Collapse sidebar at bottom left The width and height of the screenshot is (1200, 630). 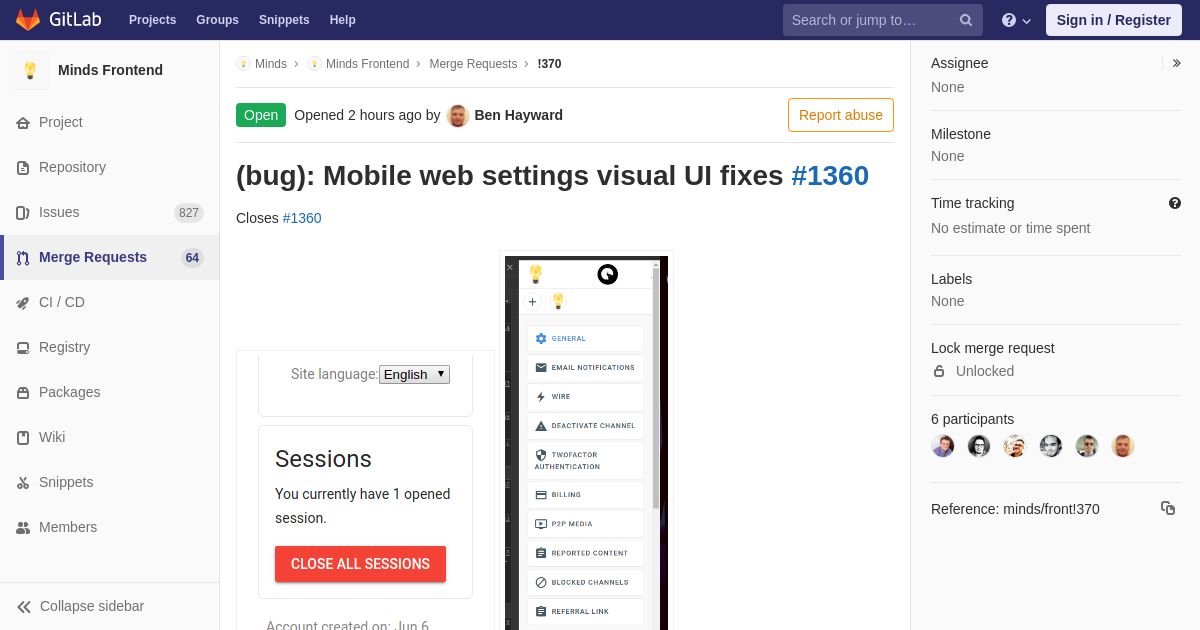tap(80, 606)
